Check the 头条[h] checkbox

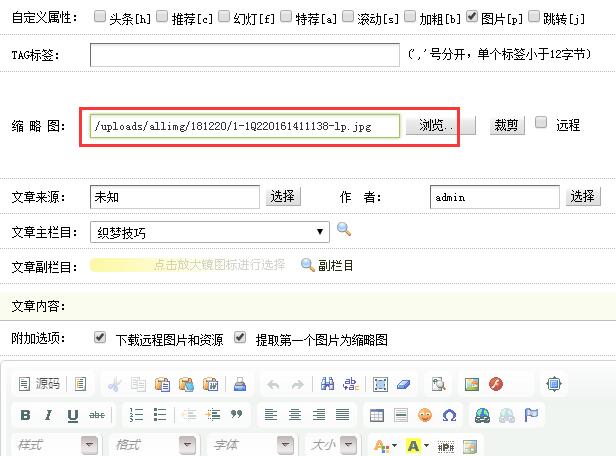pos(100,16)
